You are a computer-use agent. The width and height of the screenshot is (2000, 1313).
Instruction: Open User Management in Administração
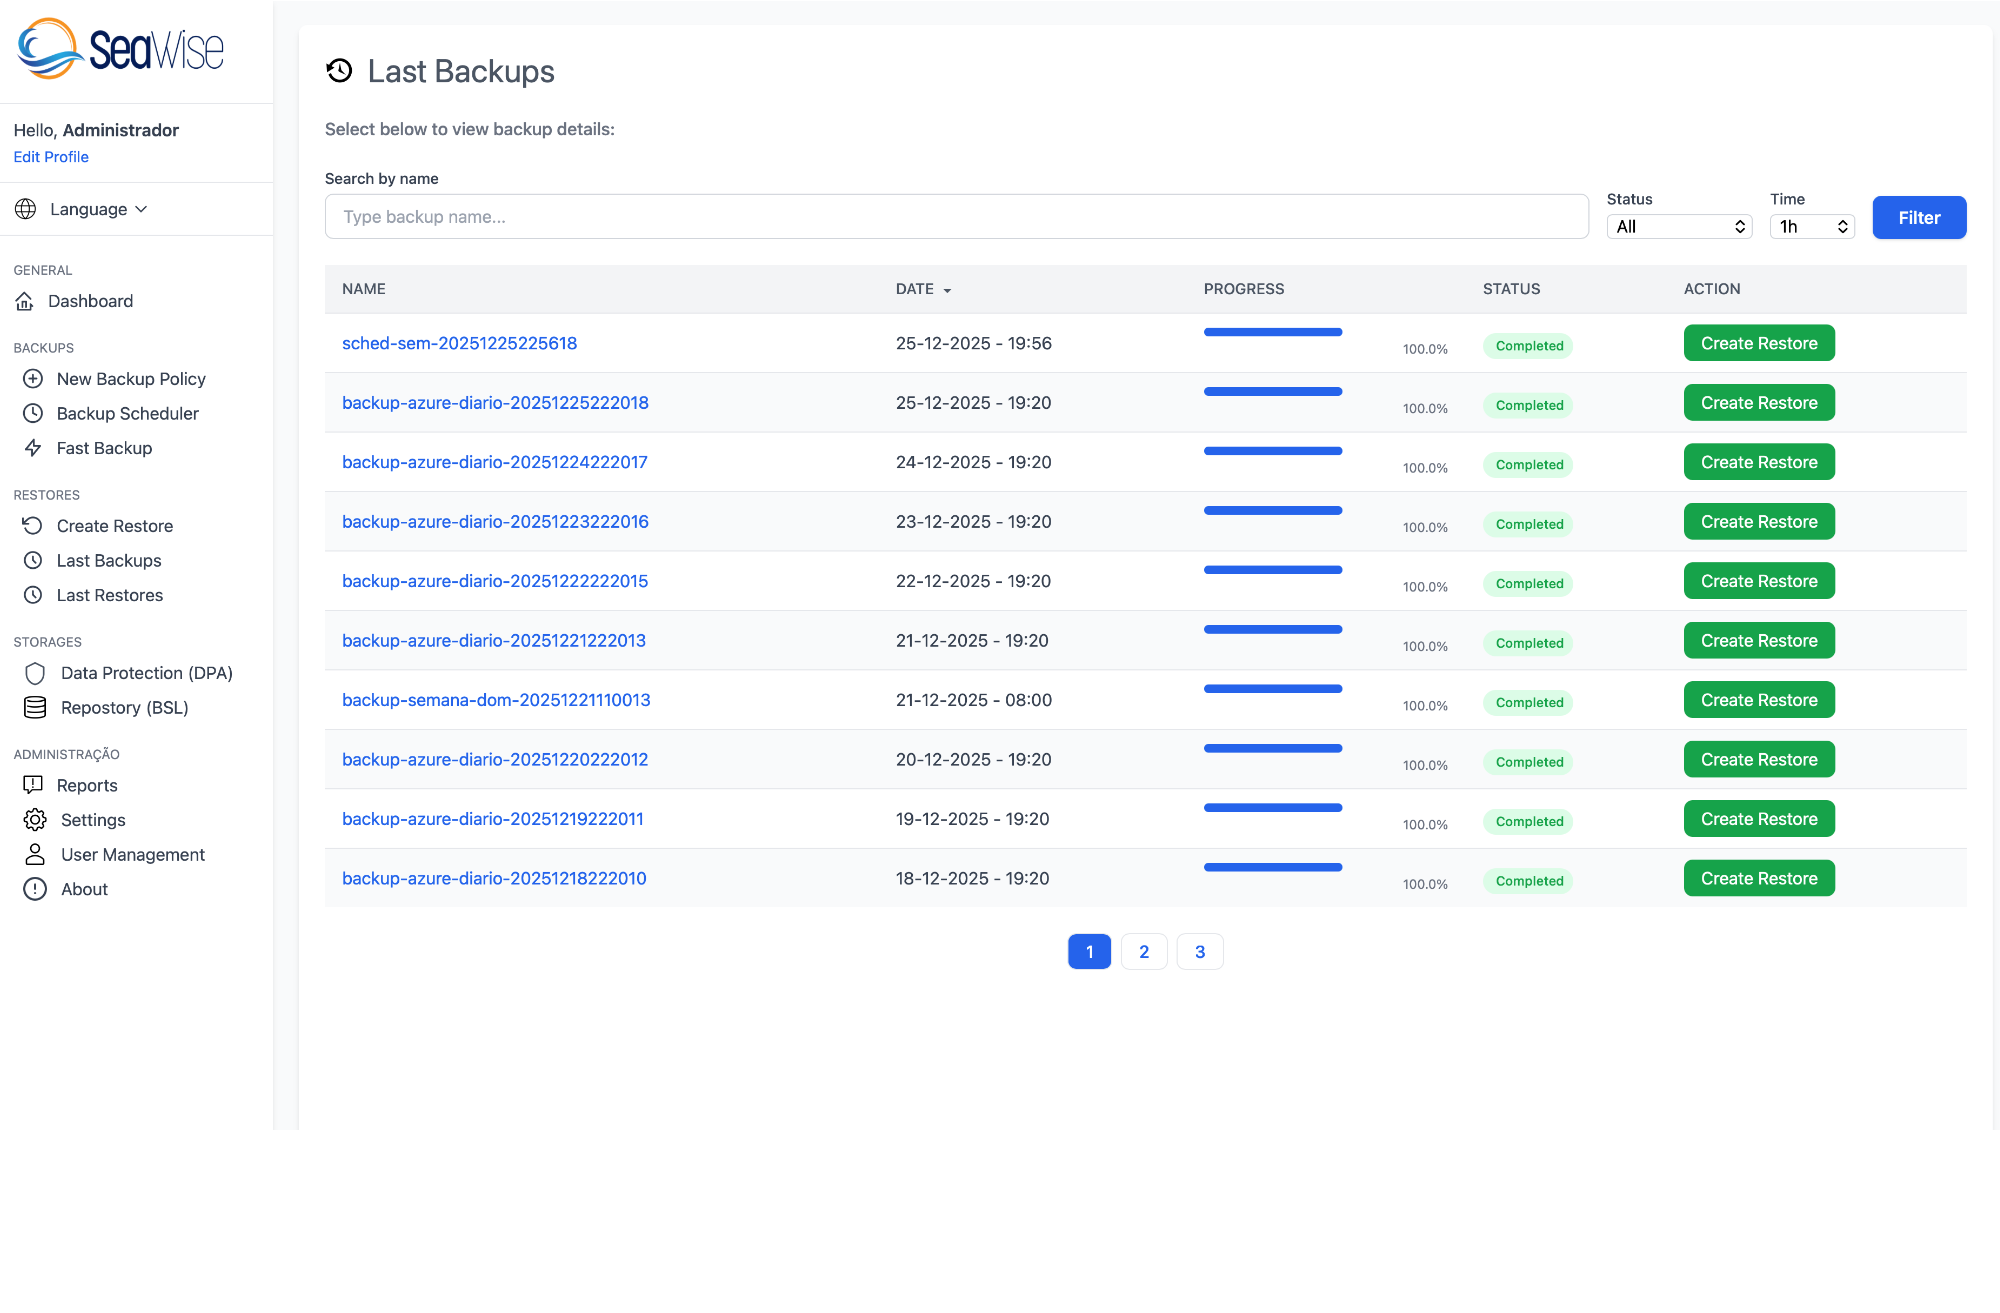[x=132, y=854]
